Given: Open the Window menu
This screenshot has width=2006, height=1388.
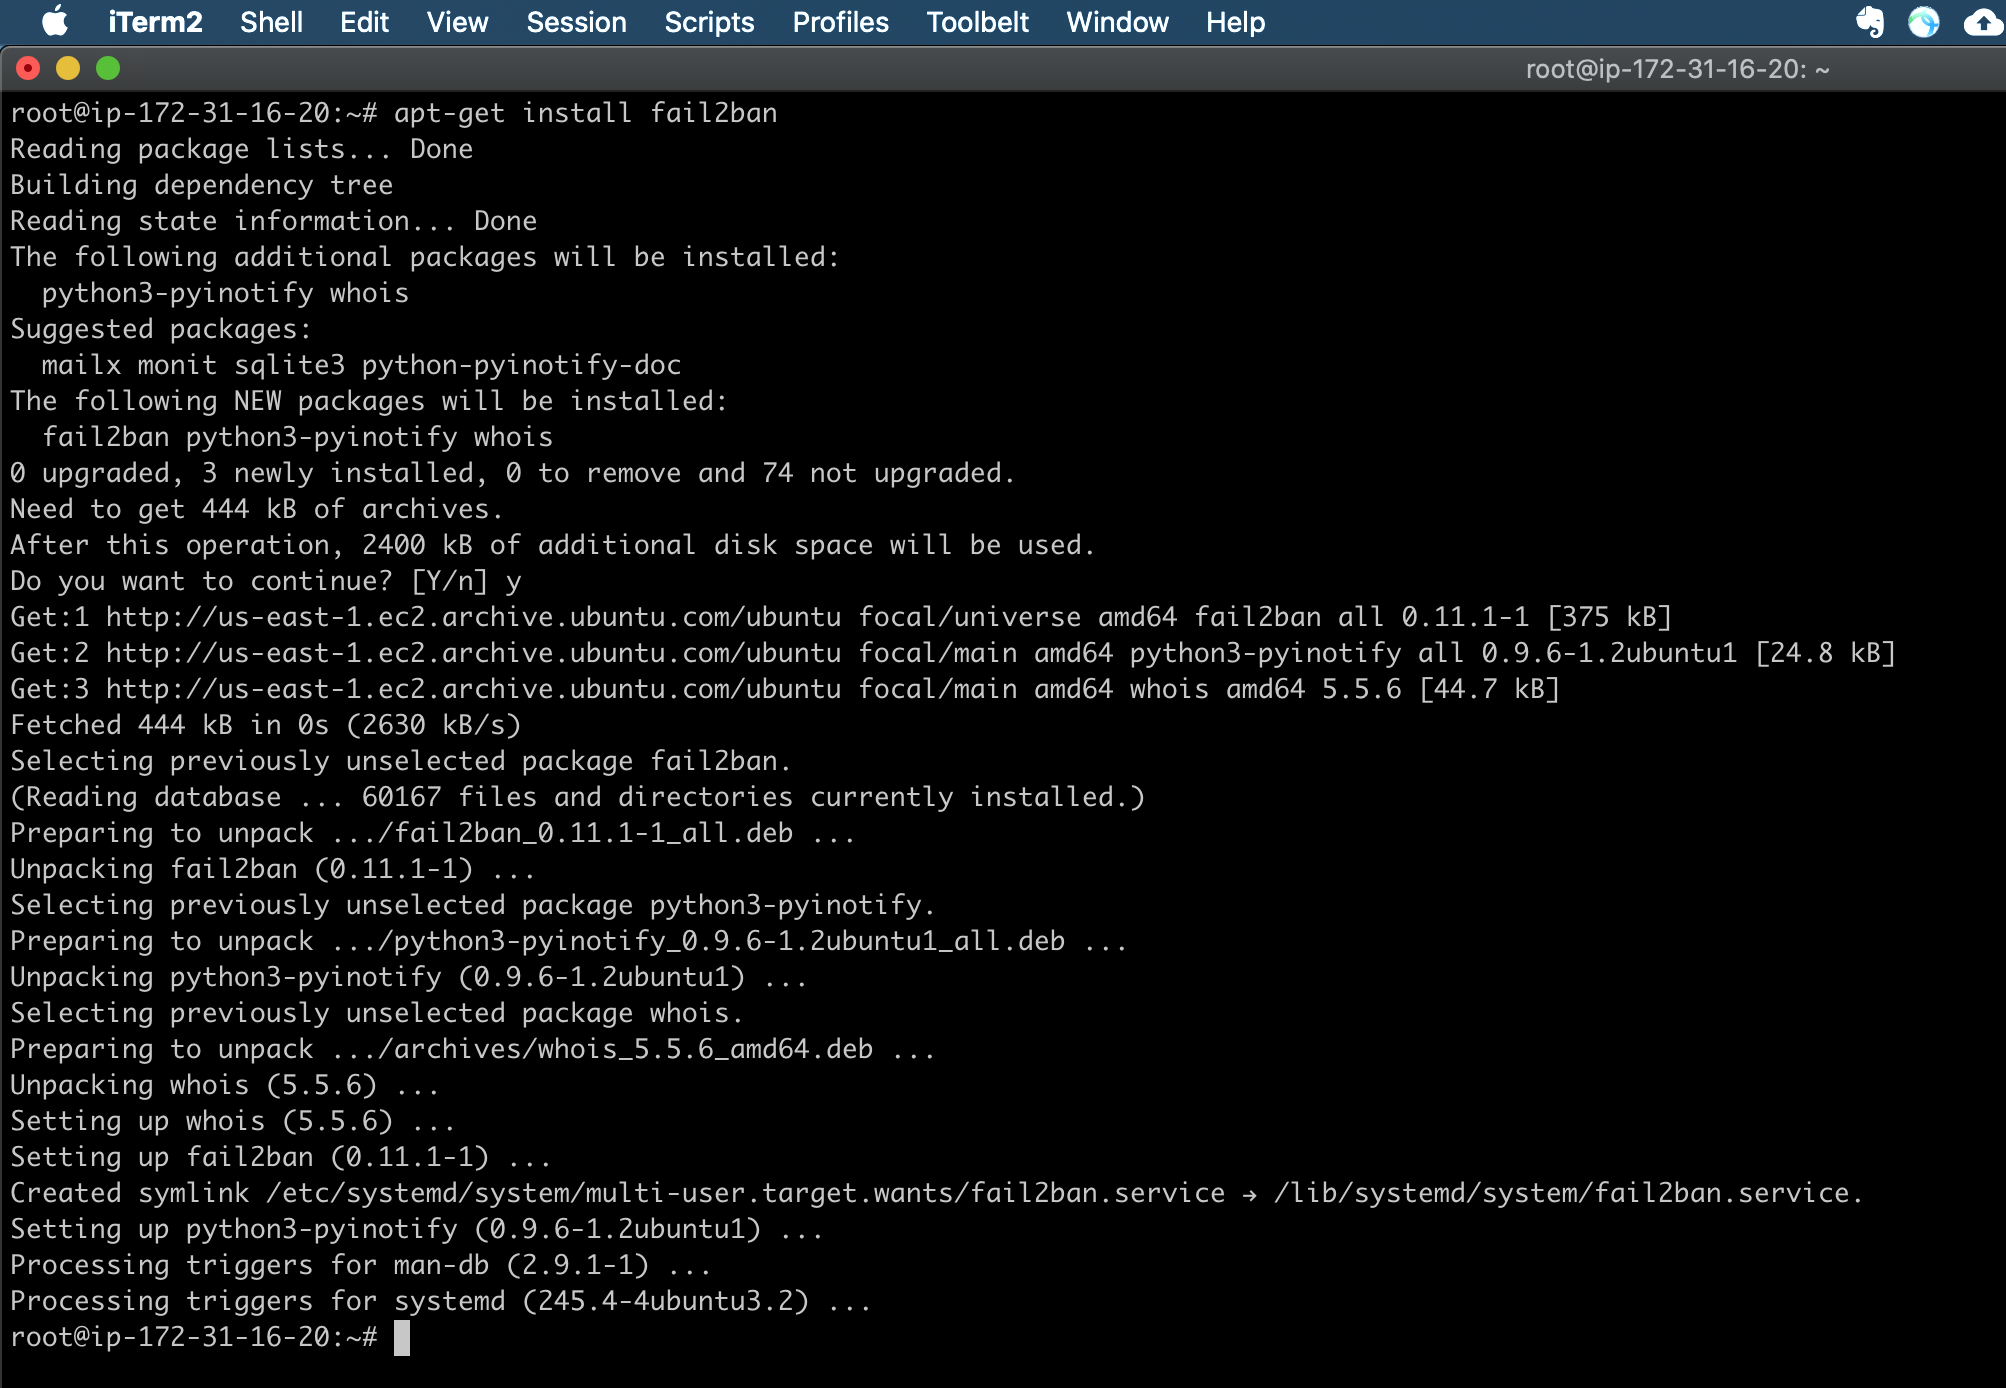Looking at the screenshot, I should point(1117,22).
